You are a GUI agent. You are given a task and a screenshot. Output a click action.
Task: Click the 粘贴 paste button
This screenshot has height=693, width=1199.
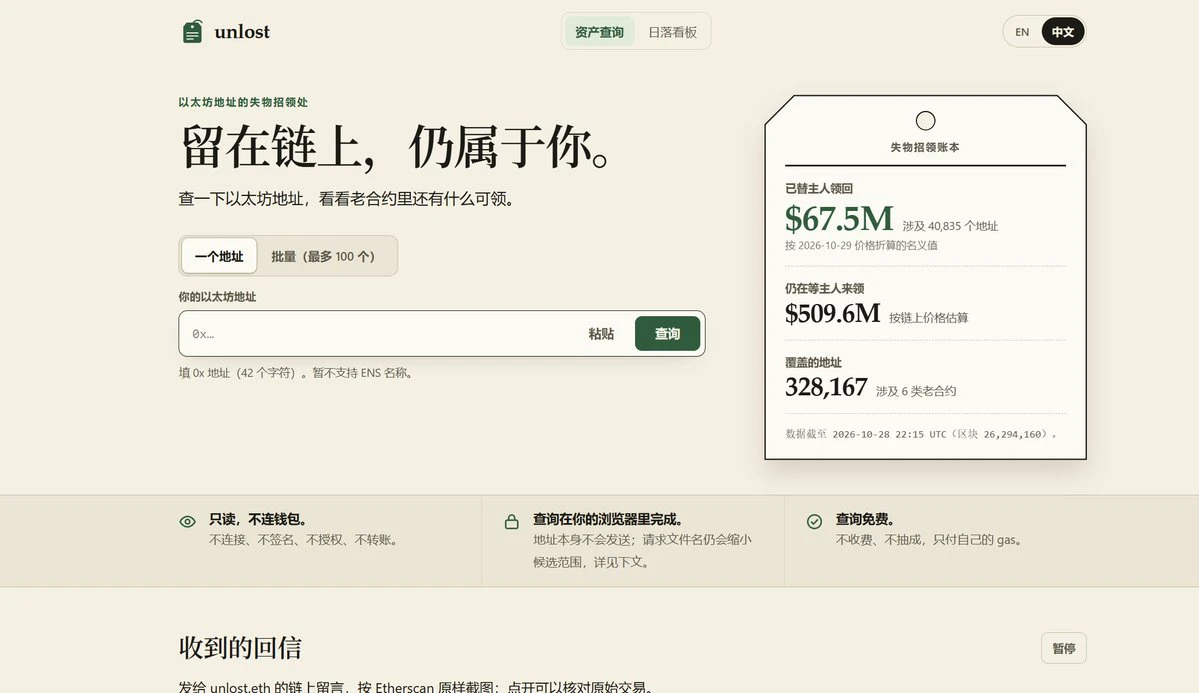[x=601, y=333]
